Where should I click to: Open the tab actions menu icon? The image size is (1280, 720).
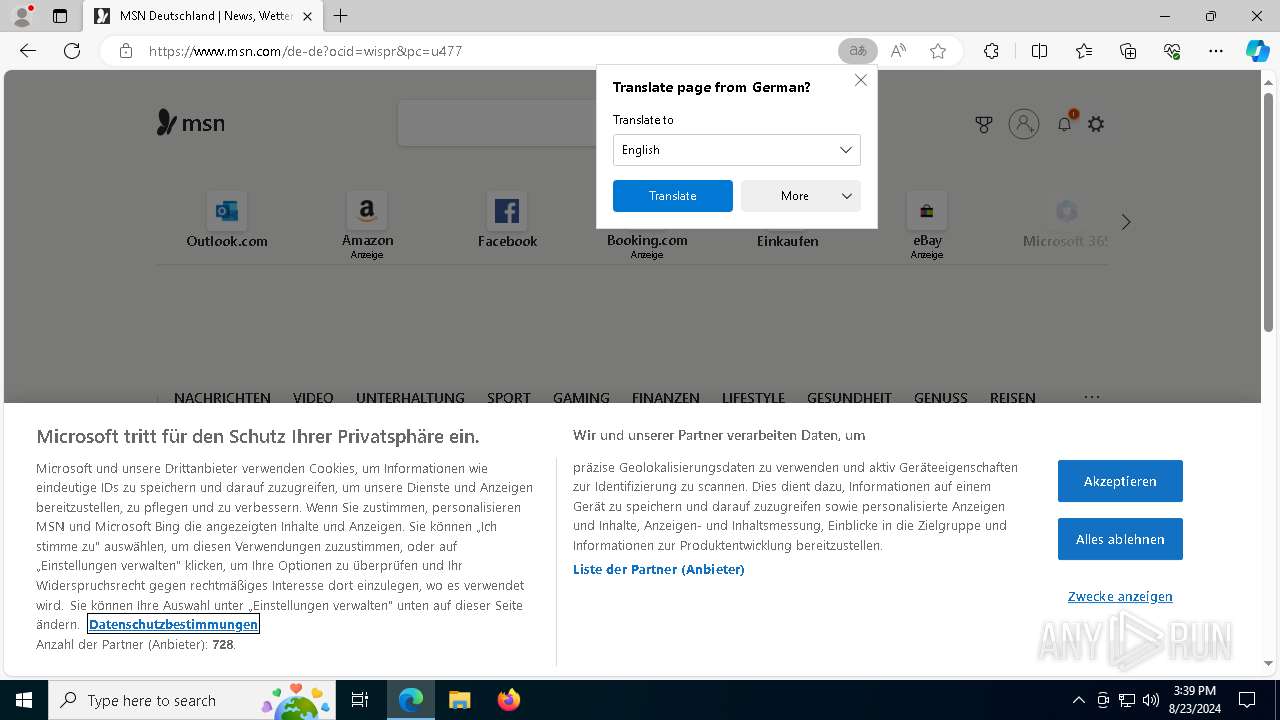[60, 16]
